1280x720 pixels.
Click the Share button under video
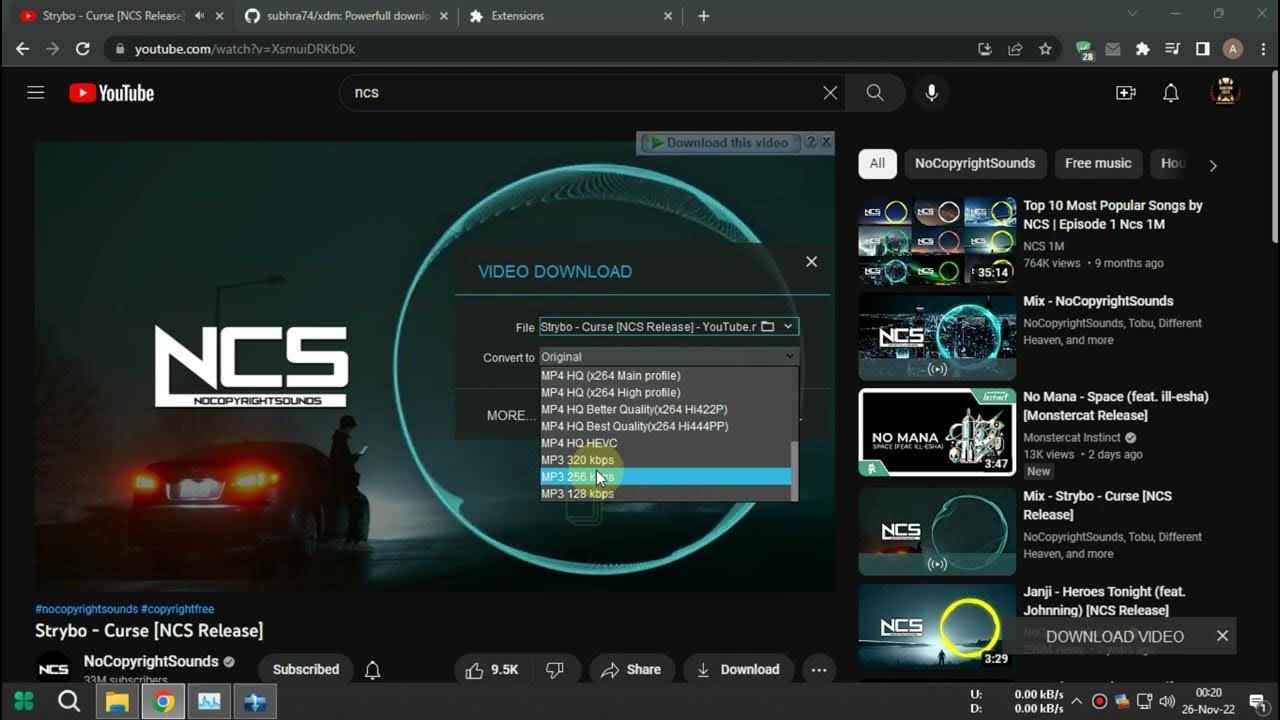632,670
